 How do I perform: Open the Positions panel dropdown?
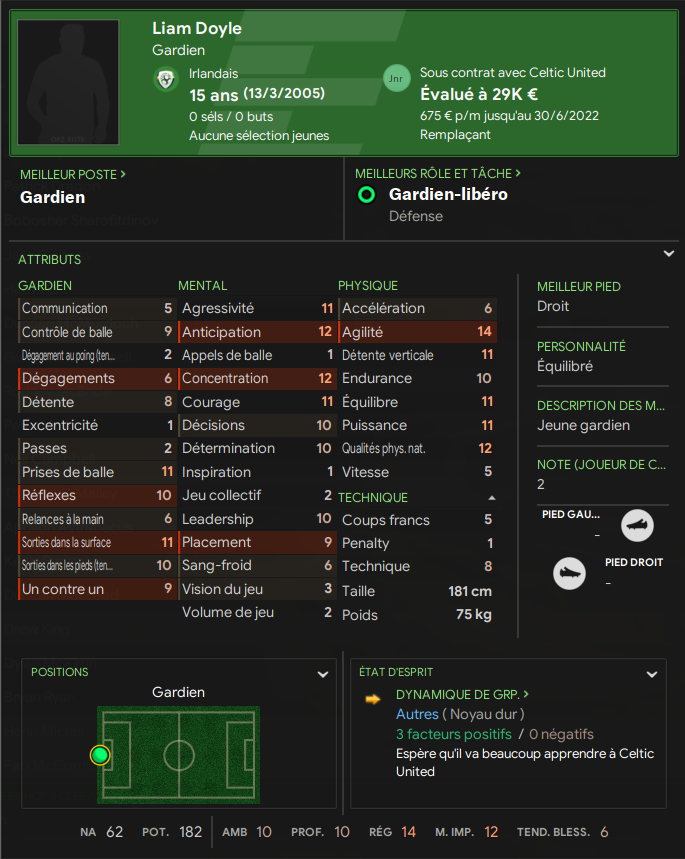(x=323, y=674)
